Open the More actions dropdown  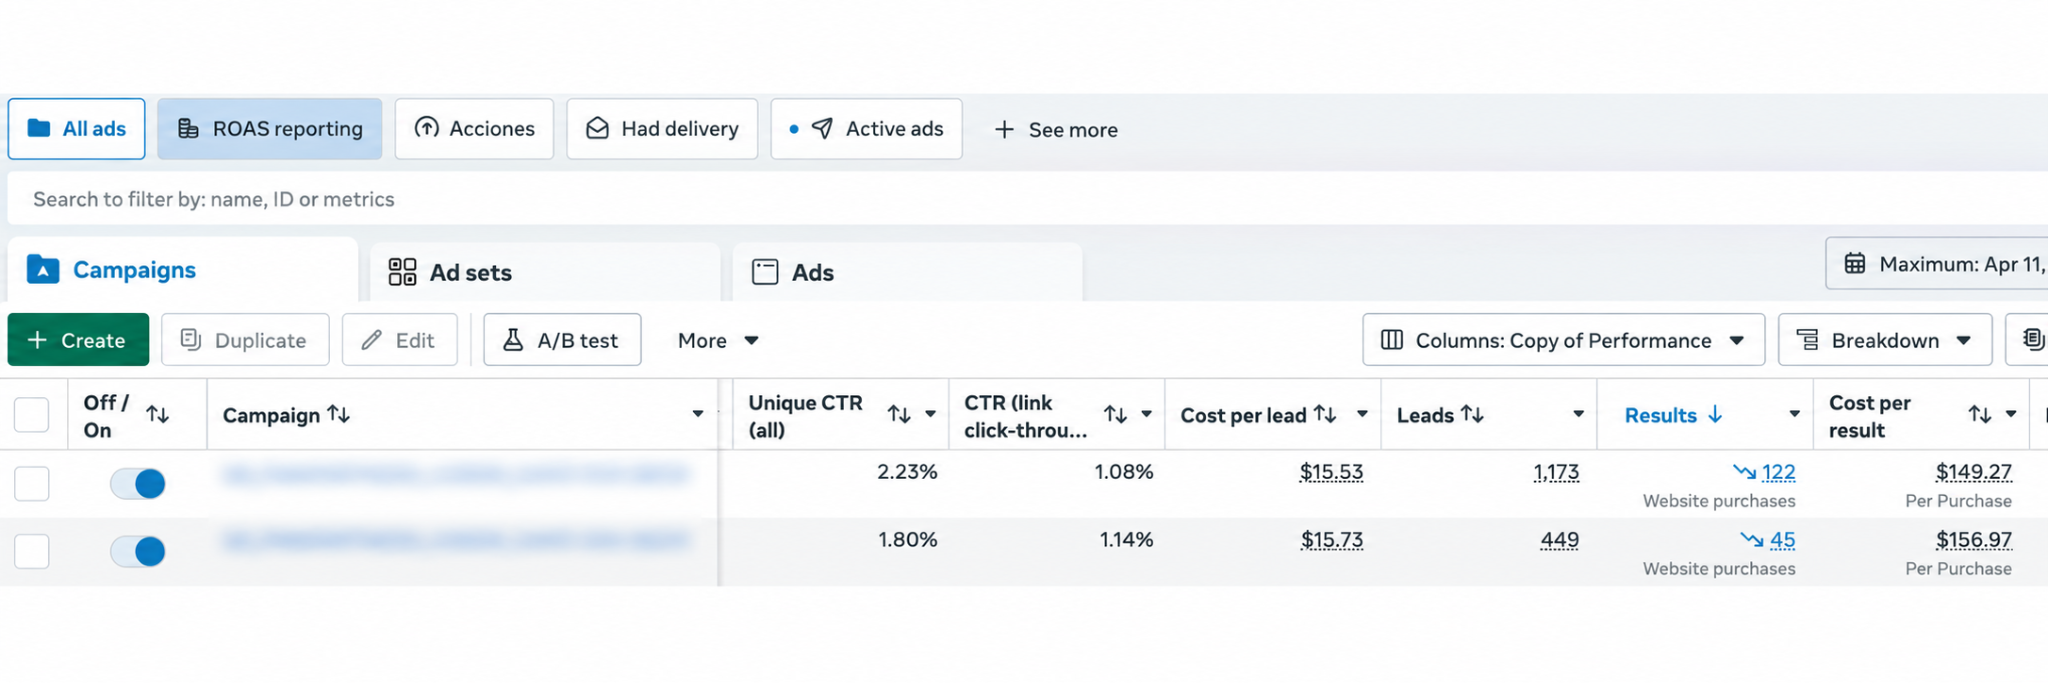[x=718, y=340]
